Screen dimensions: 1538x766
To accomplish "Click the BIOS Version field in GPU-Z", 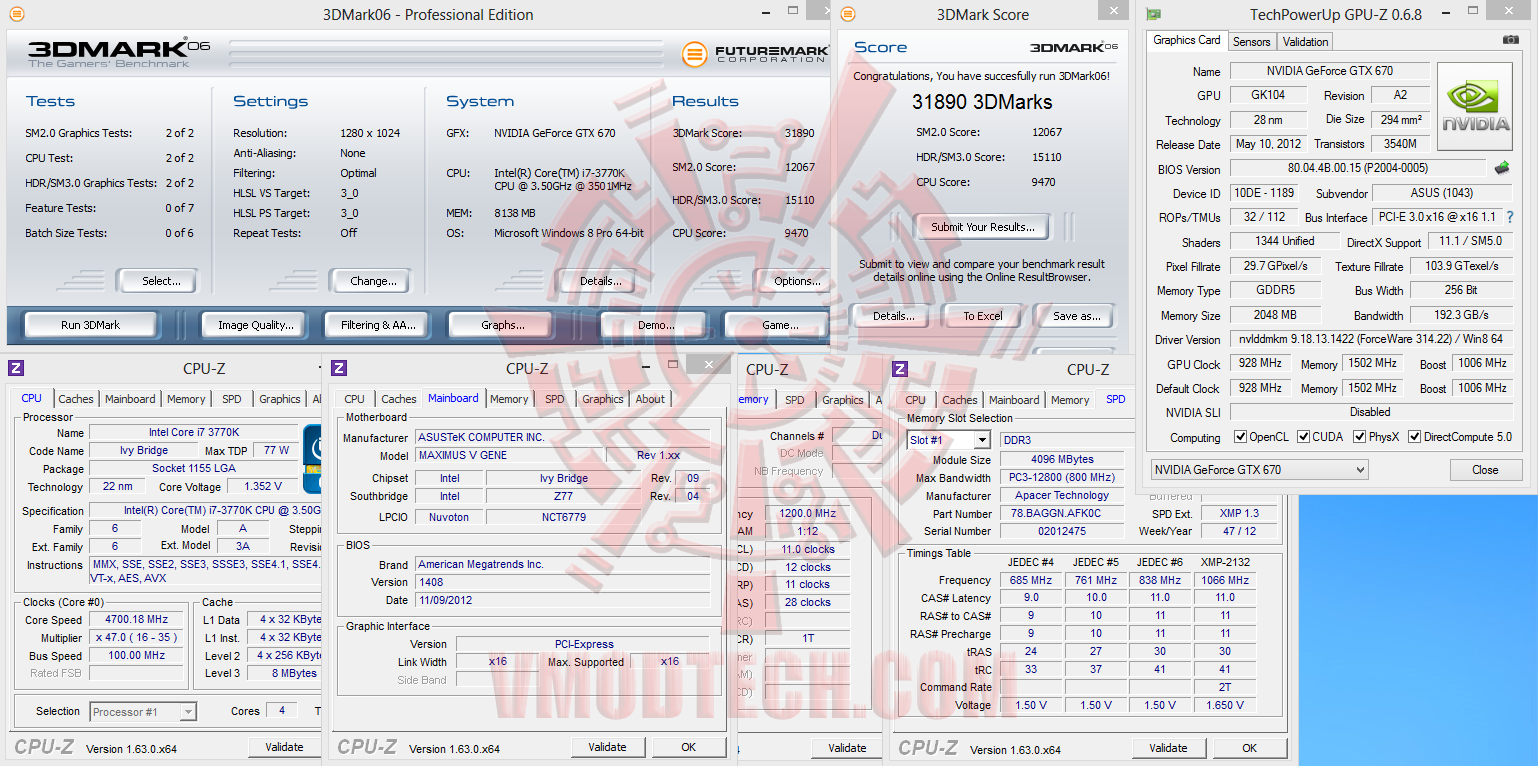I will 1357,169.
